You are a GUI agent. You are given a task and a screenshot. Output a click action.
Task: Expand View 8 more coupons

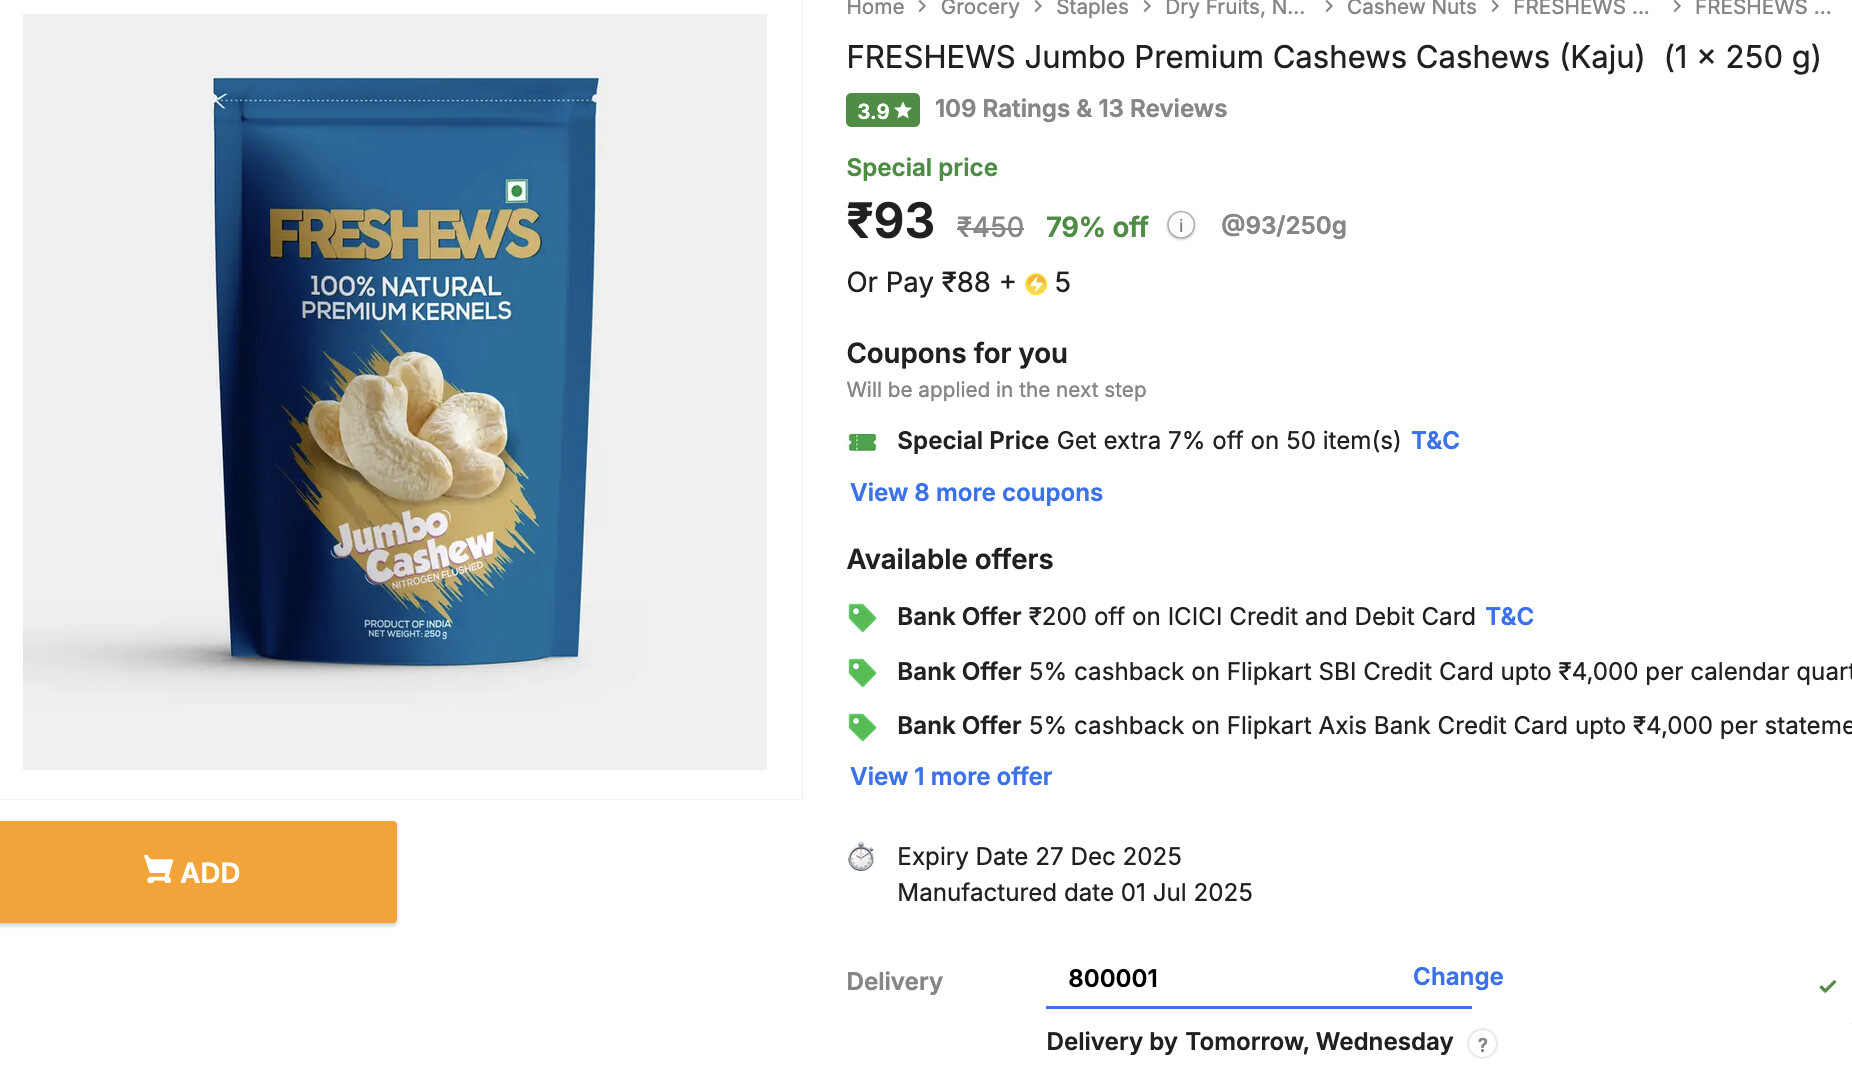coord(976,493)
